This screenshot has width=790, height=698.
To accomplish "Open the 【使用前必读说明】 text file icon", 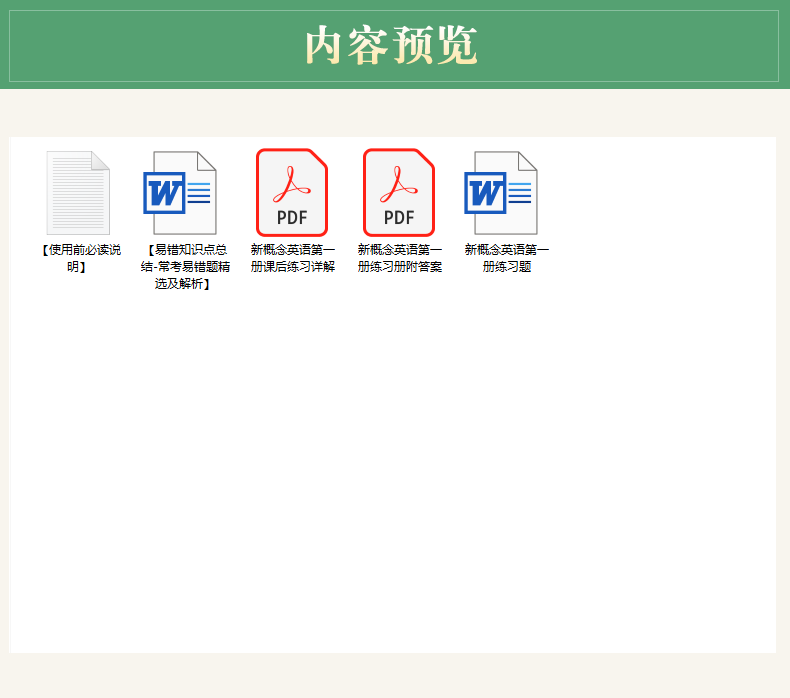I will pos(78,193).
